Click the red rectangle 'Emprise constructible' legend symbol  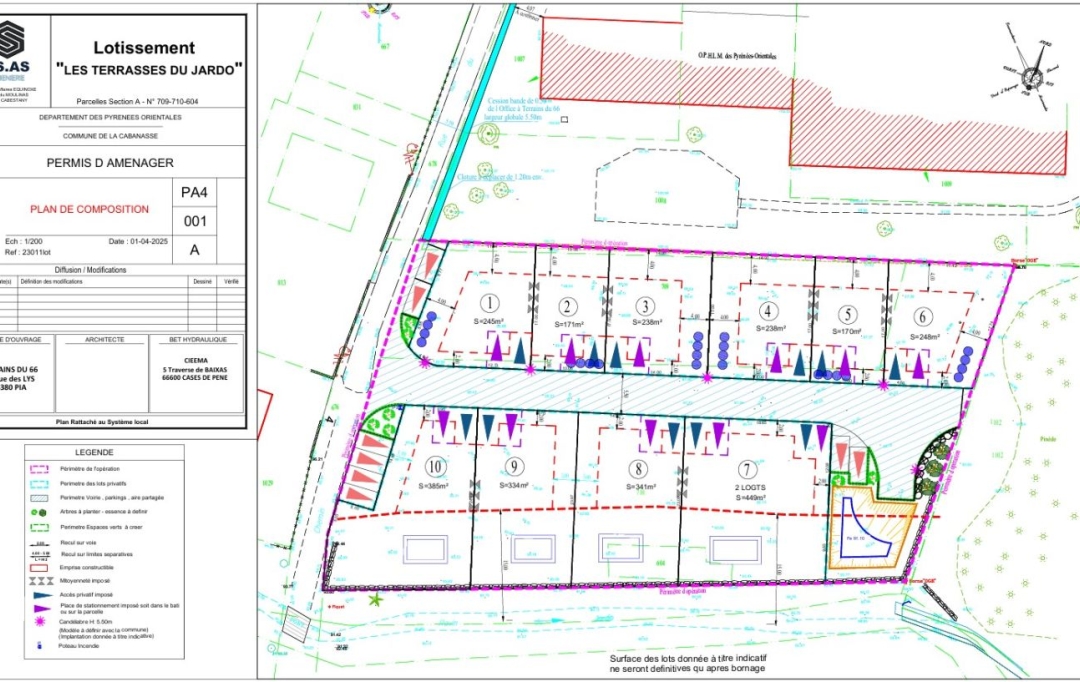point(39,568)
